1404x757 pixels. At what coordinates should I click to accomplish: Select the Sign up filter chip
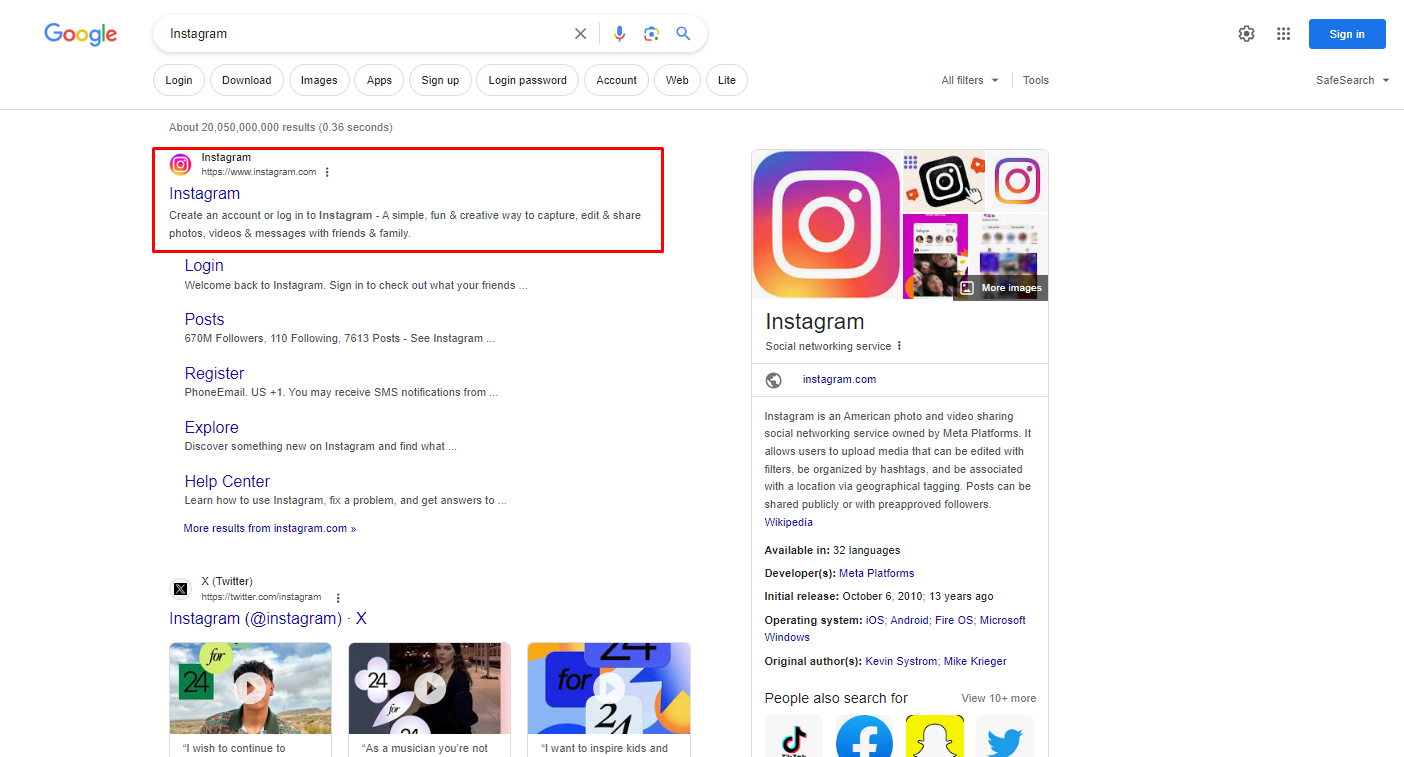coord(440,80)
